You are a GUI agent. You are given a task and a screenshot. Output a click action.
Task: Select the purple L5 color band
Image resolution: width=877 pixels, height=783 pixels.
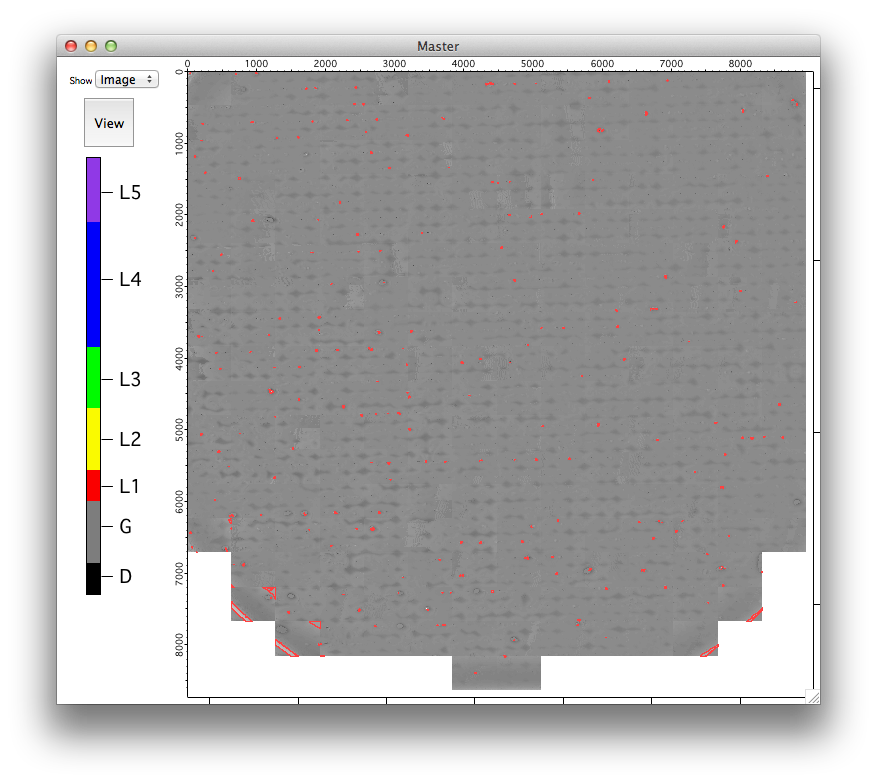pos(93,190)
